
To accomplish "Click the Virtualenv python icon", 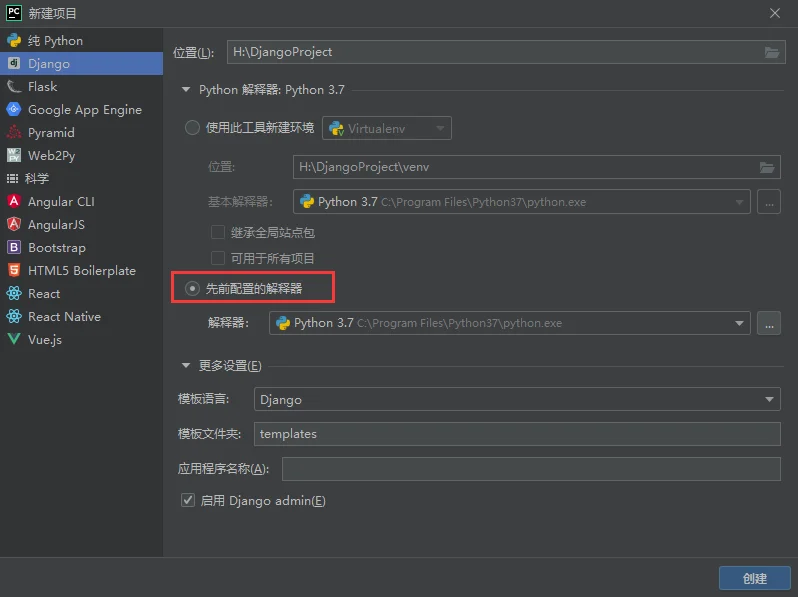I will coord(336,129).
